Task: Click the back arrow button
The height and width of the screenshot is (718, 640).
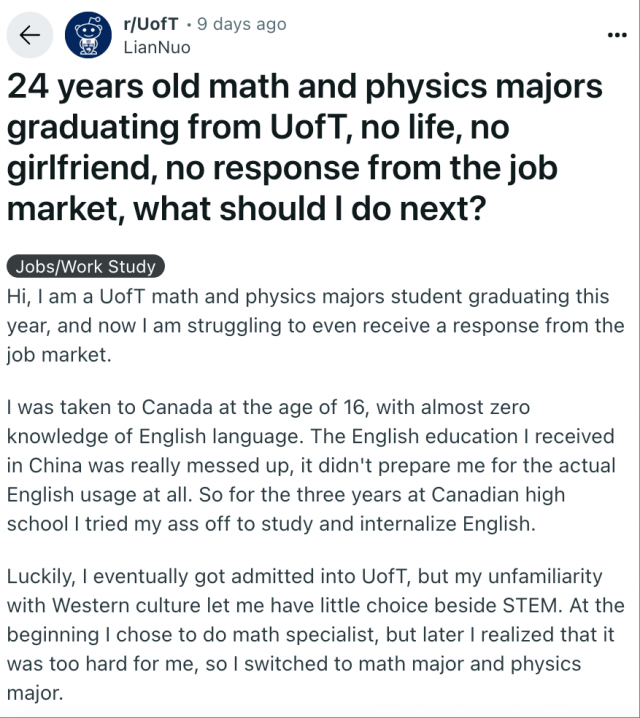Action: coord(30,36)
